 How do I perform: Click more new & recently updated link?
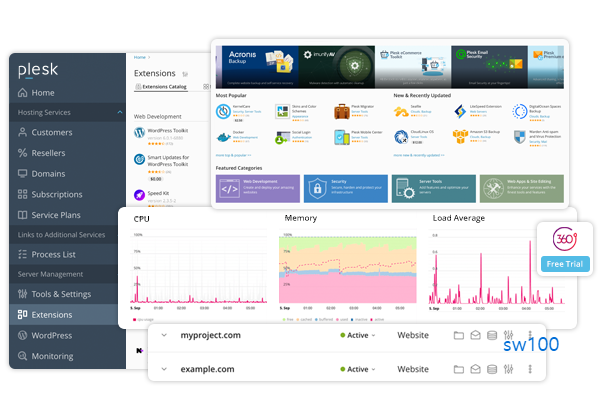[419, 155]
